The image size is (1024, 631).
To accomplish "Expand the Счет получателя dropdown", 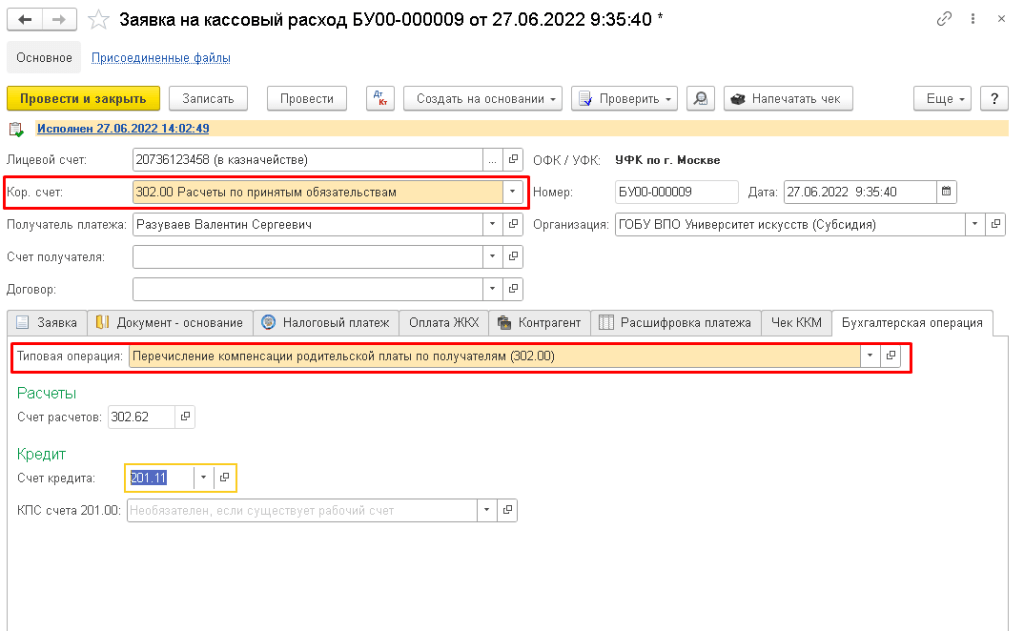I will (492, 257).
